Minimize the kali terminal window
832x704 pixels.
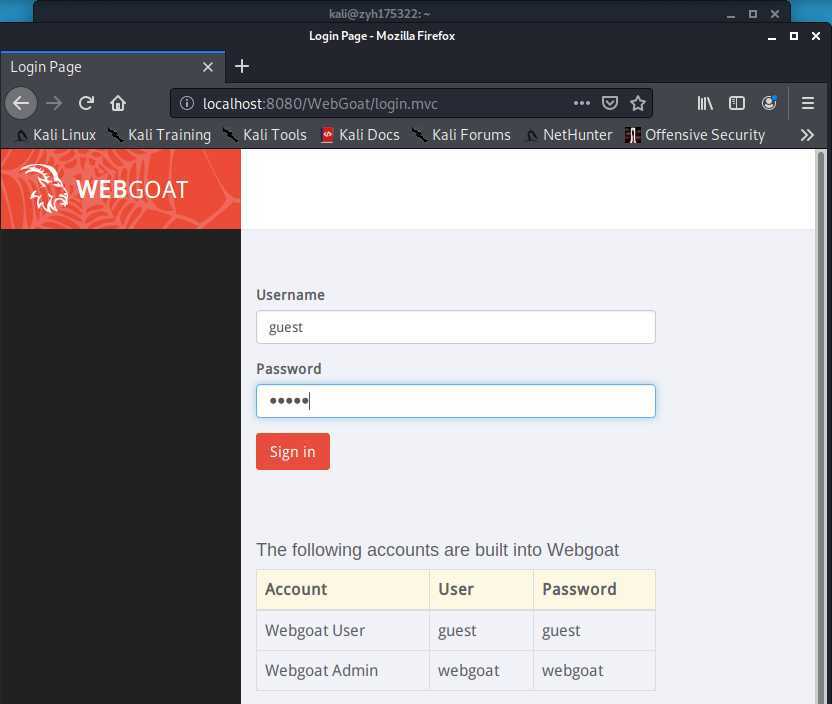(x=731, y=14)
